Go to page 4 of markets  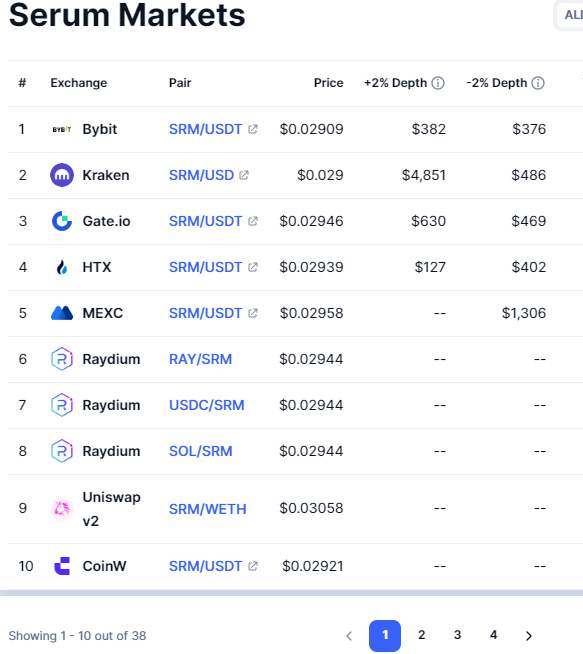coord(493,635)
